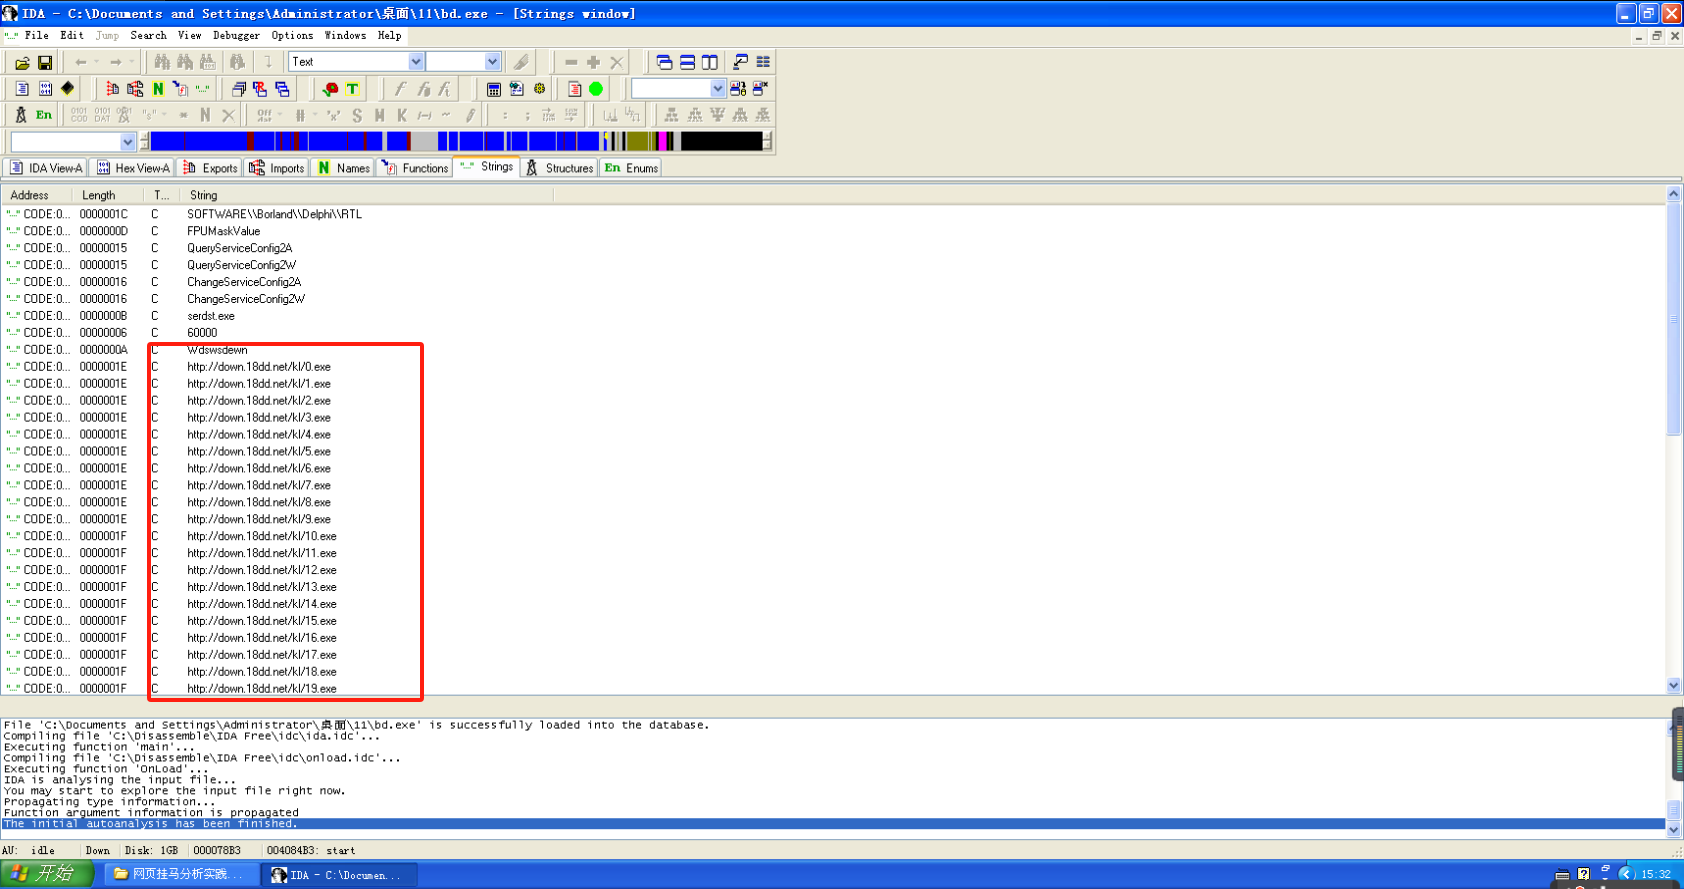This screenshot has height=889, width=1684.
Task: Click the IDA taskbar button
Action: (x=340, y=875)
